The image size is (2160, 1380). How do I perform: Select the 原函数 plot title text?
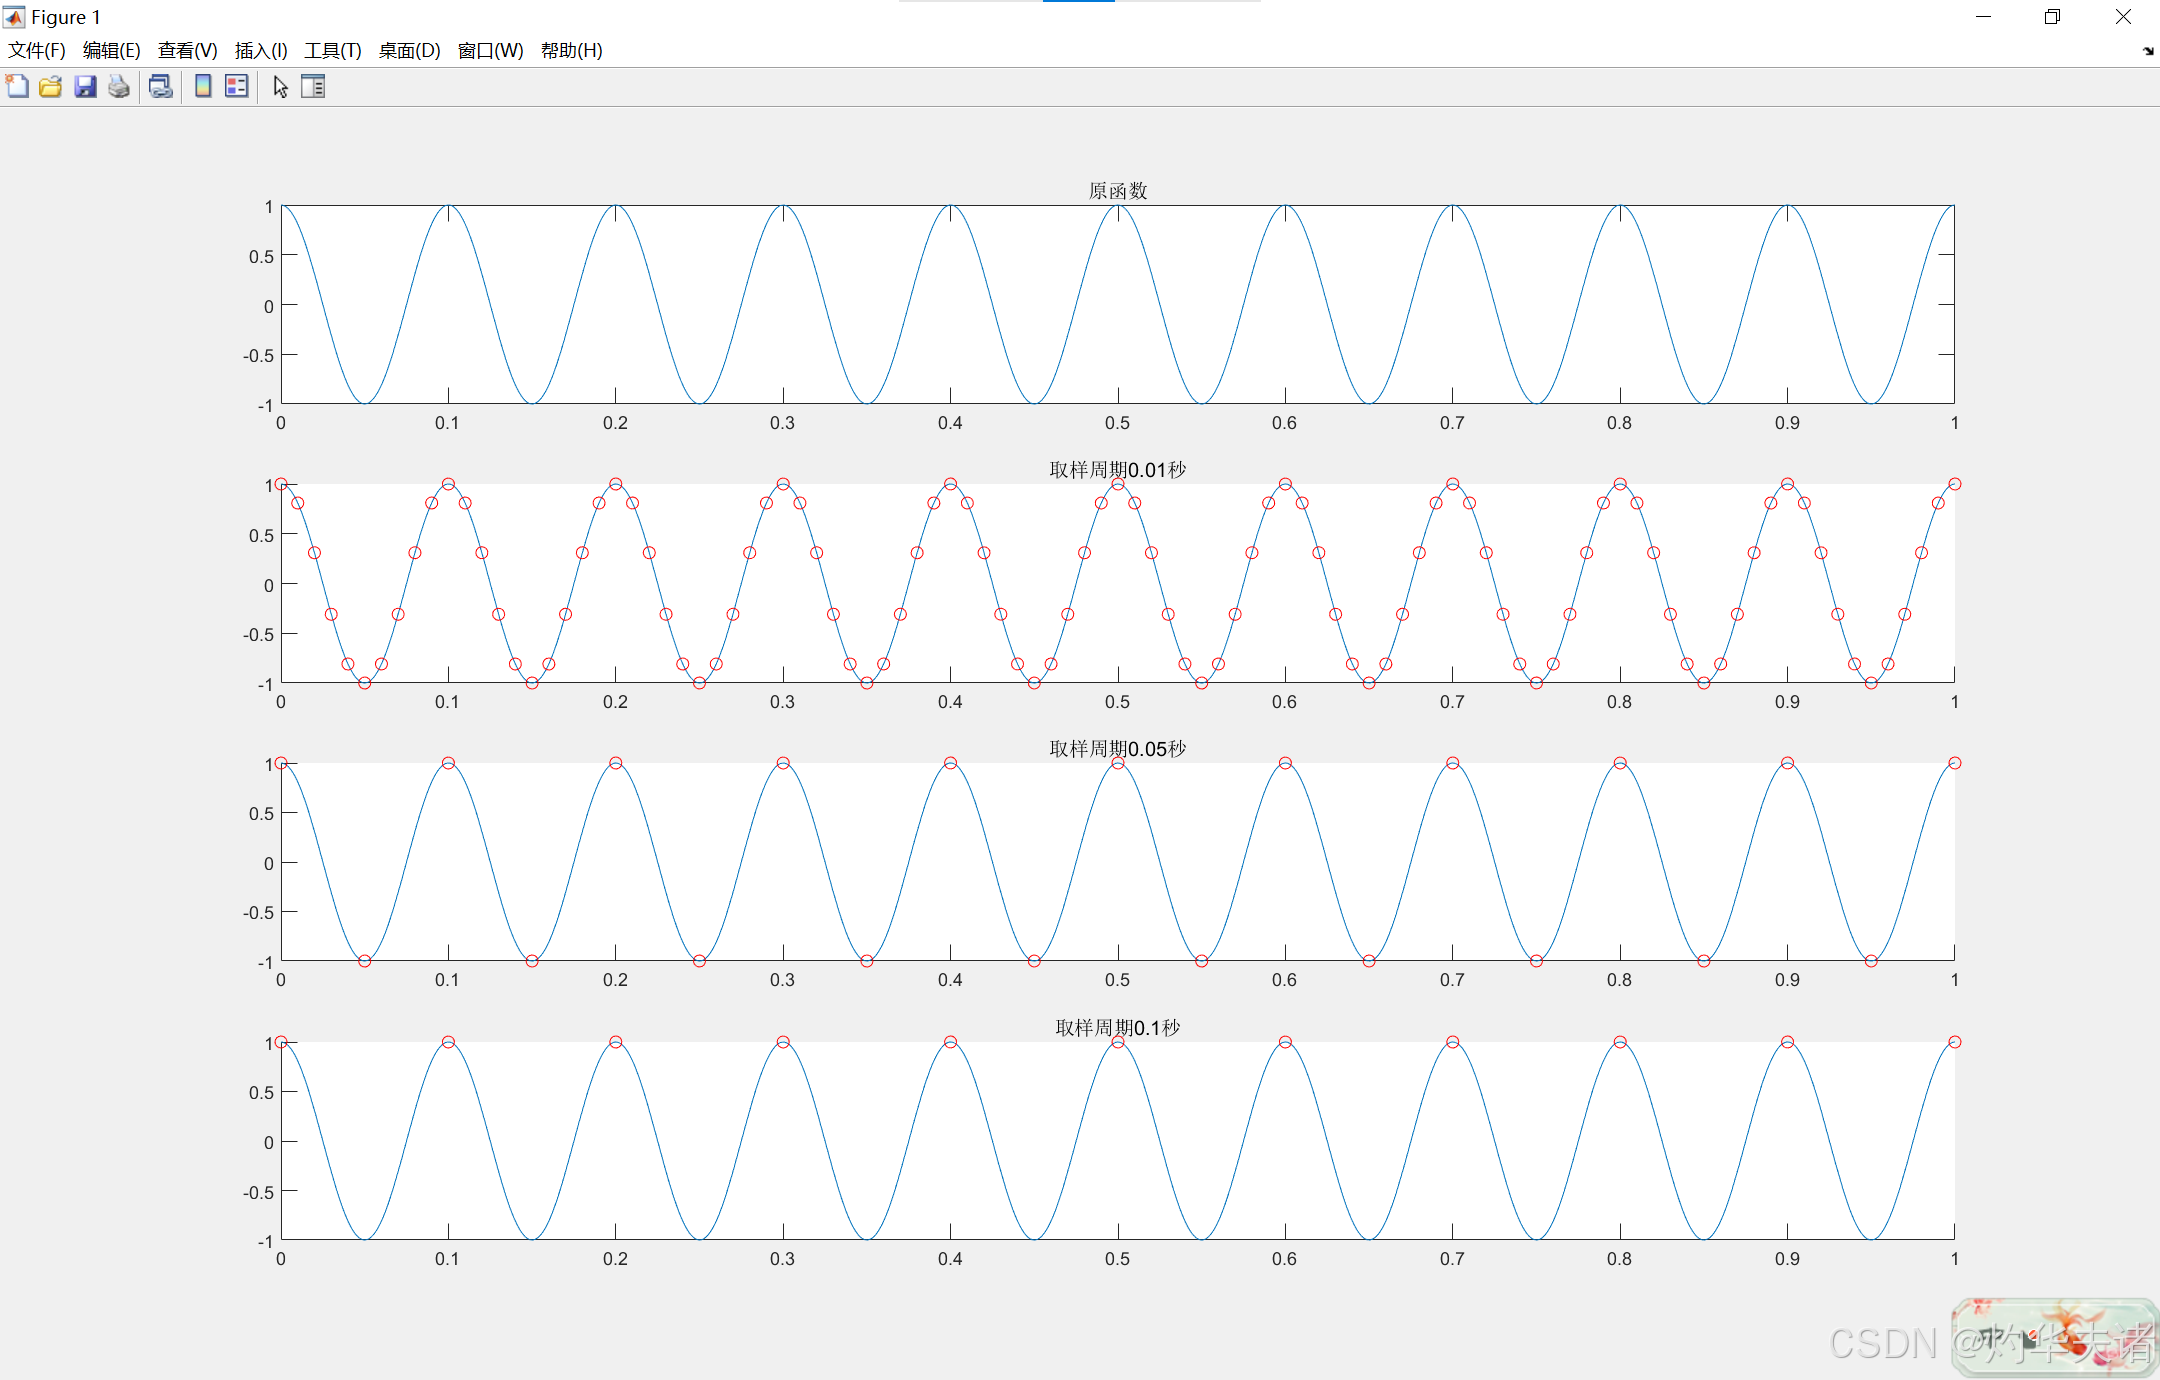point(1117,191)
